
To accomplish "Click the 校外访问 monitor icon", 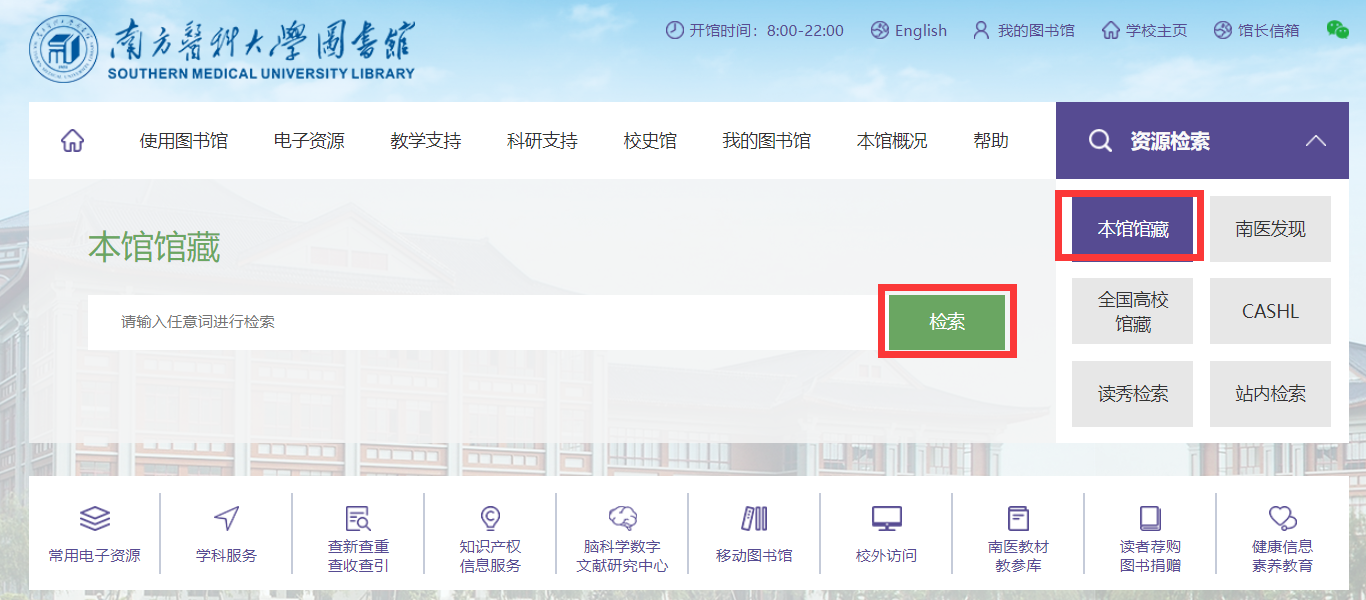I will coord(886,518).
